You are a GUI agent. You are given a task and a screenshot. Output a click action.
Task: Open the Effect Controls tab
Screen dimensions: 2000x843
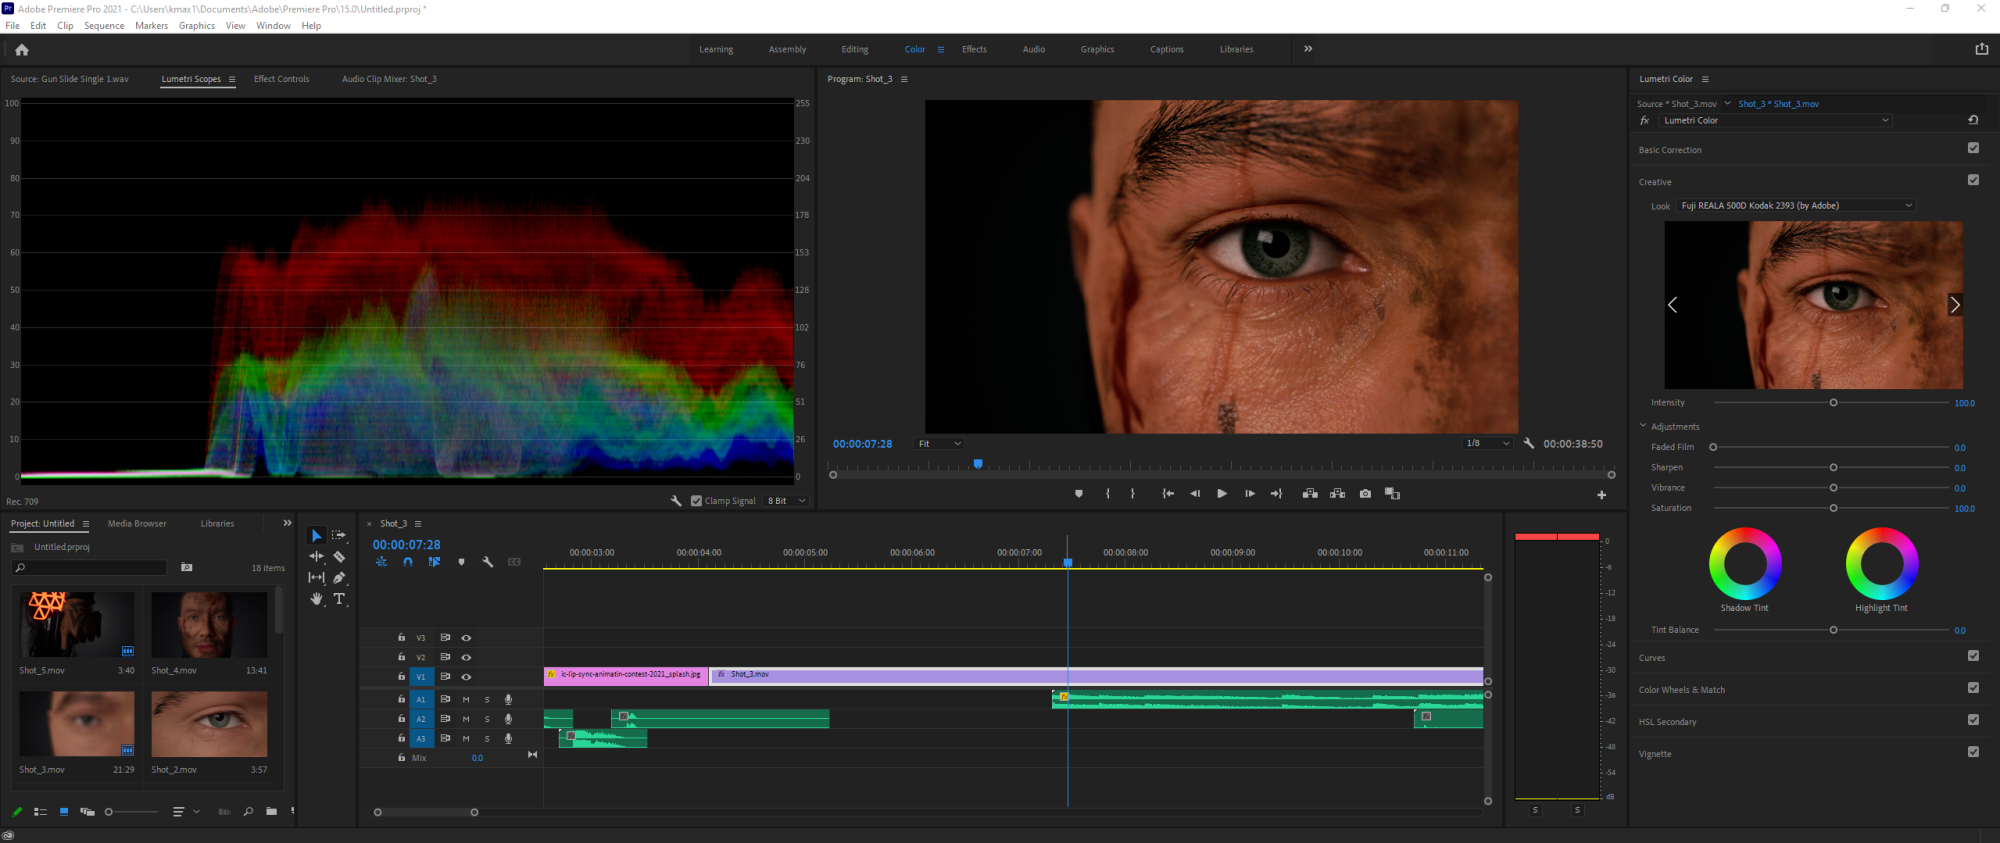pyautogui.click(x=281, y=79)
